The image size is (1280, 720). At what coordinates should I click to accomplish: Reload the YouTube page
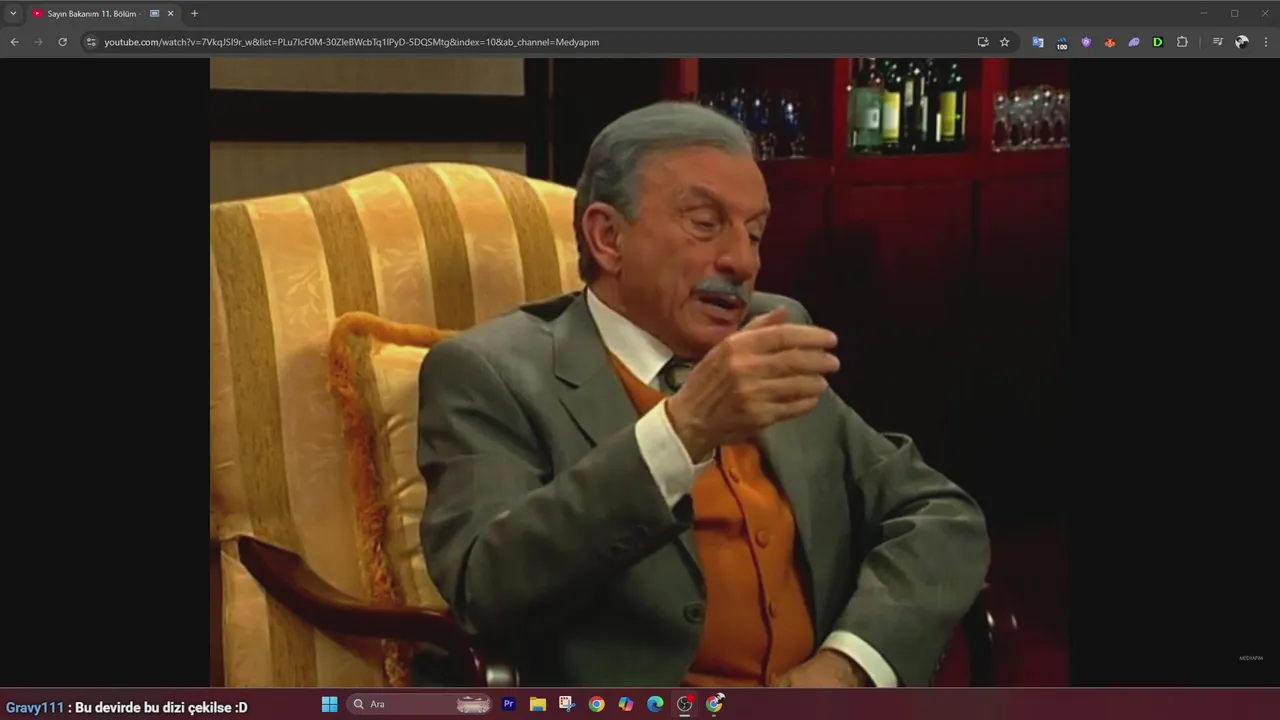pyautogui.click(x=62, y=42)
